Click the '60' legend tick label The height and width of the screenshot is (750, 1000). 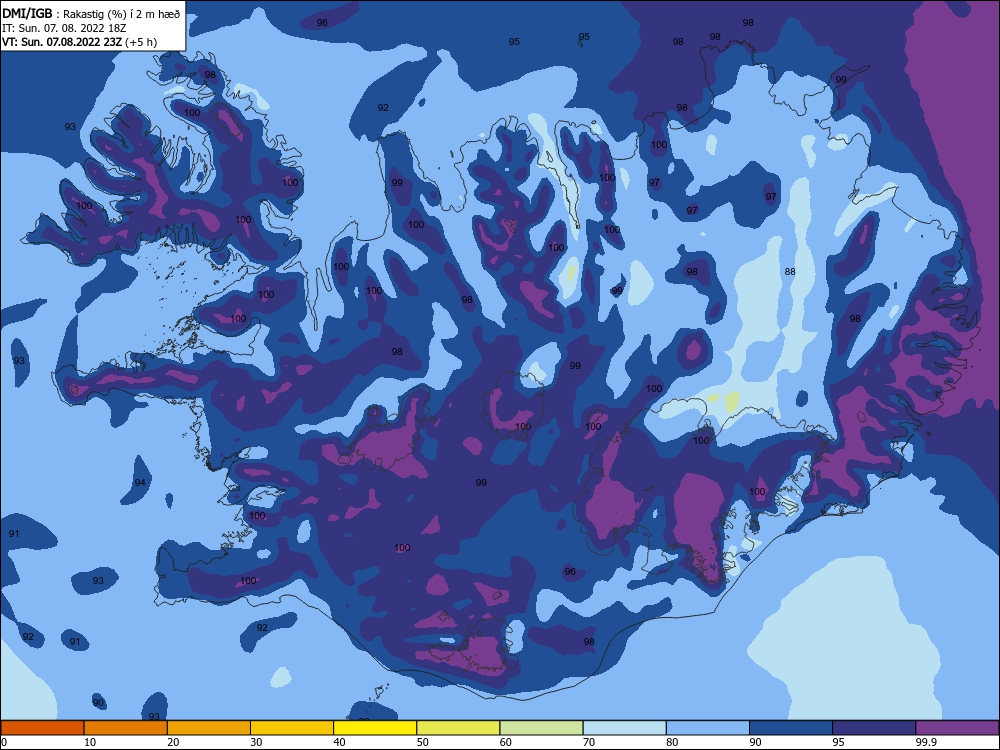tap(506, 742)
